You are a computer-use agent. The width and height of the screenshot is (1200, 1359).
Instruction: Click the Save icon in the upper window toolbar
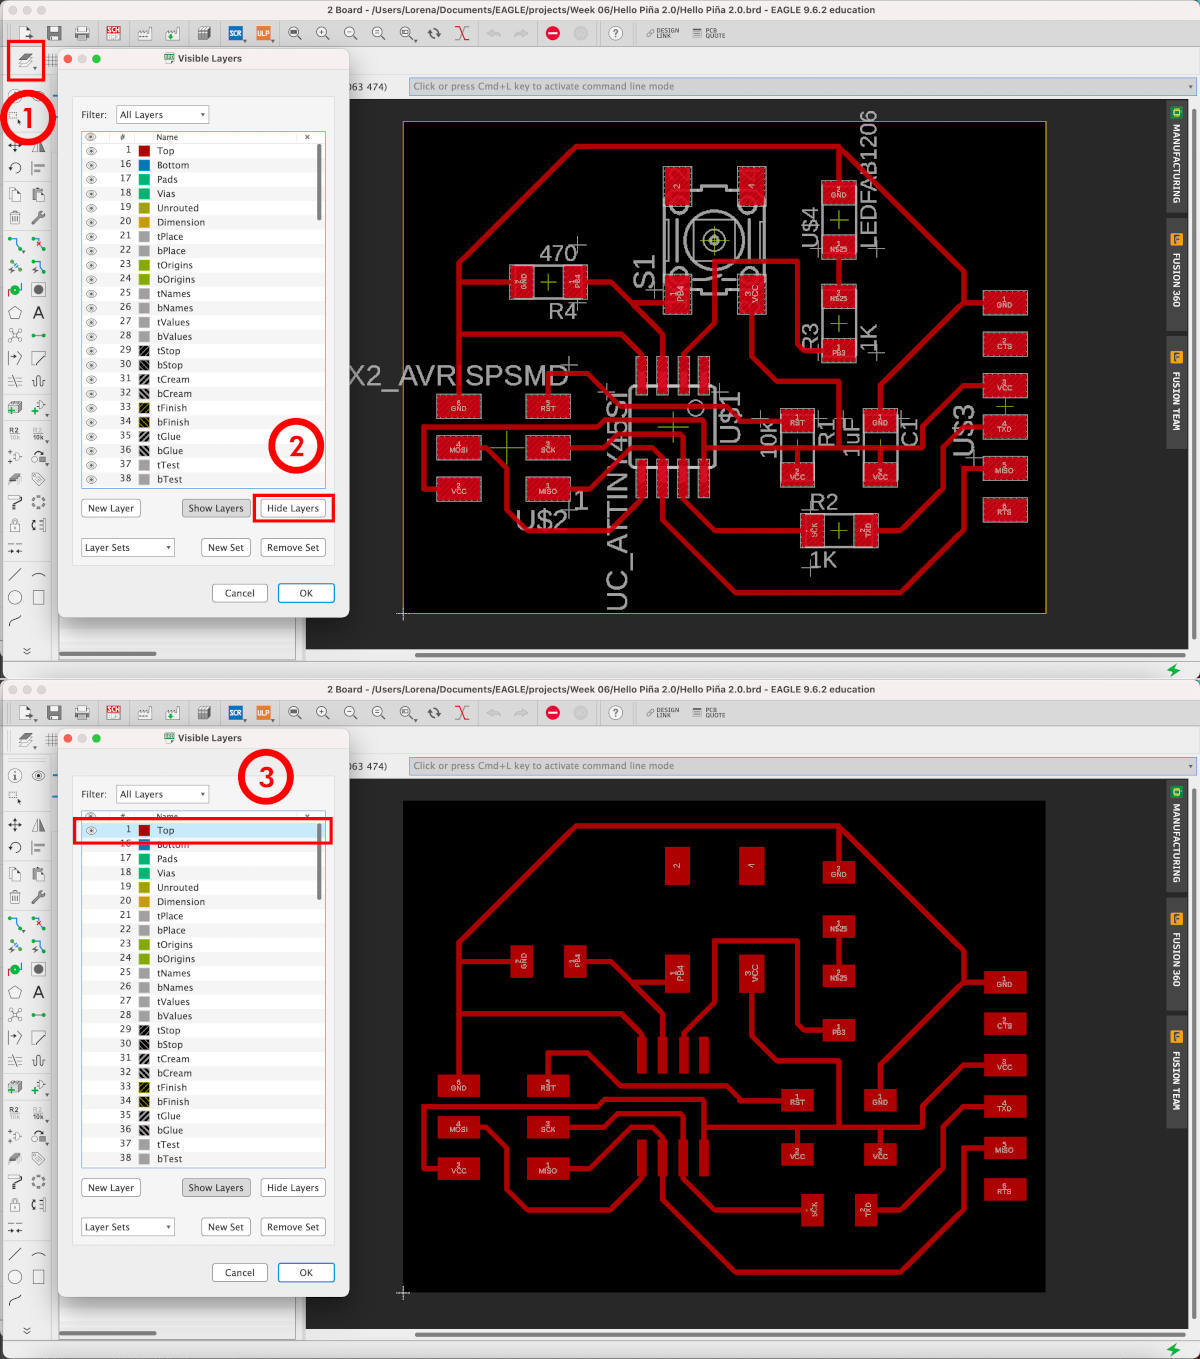(x=54, y=33)
